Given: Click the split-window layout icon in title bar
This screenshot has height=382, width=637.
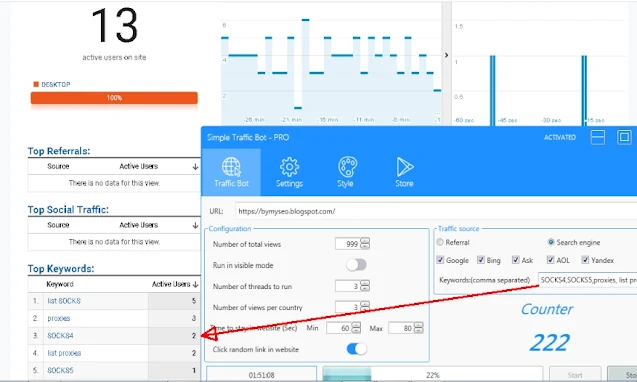Looking at the screenshot, I should [598, 137].
